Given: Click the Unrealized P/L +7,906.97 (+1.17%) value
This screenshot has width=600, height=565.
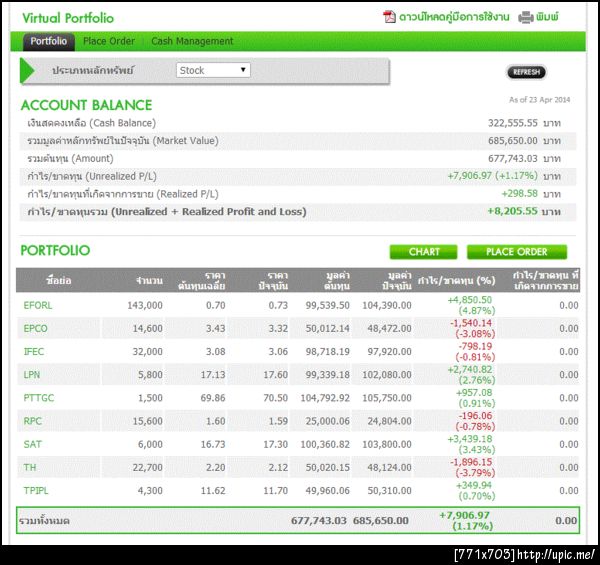Looking at the screenshot, I should [492, 176].
